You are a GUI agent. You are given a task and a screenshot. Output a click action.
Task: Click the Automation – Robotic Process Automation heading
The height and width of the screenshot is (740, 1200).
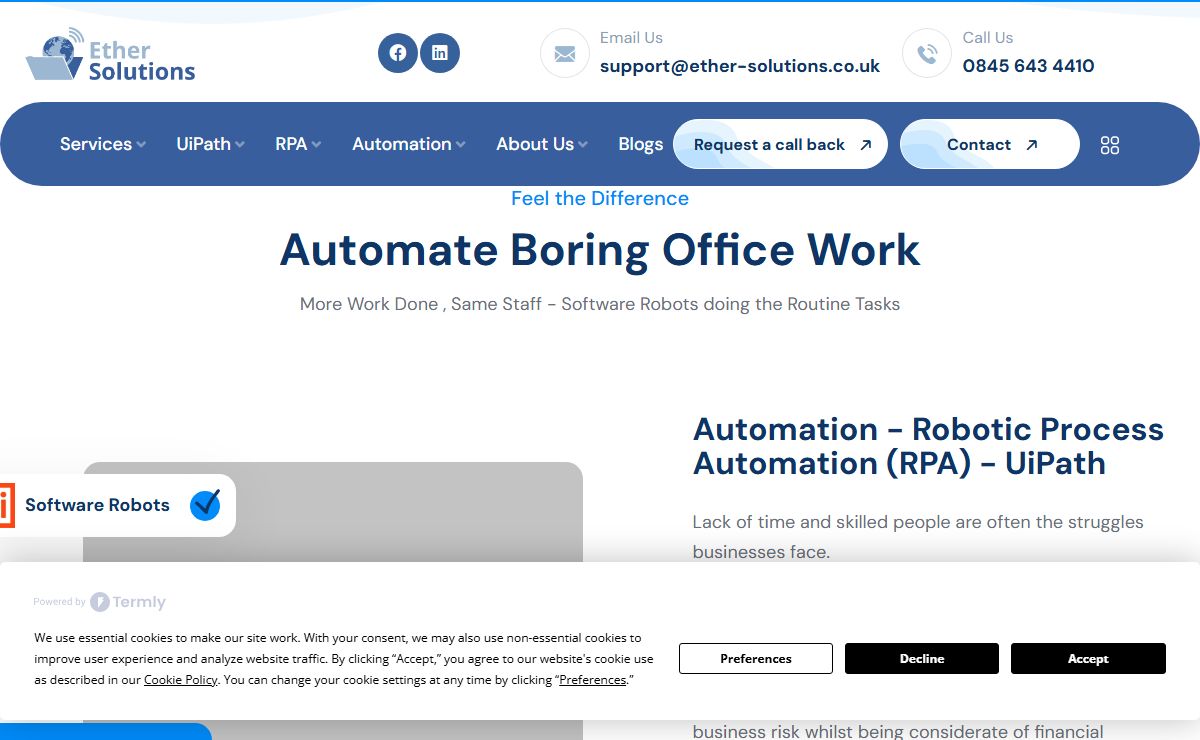928,446
